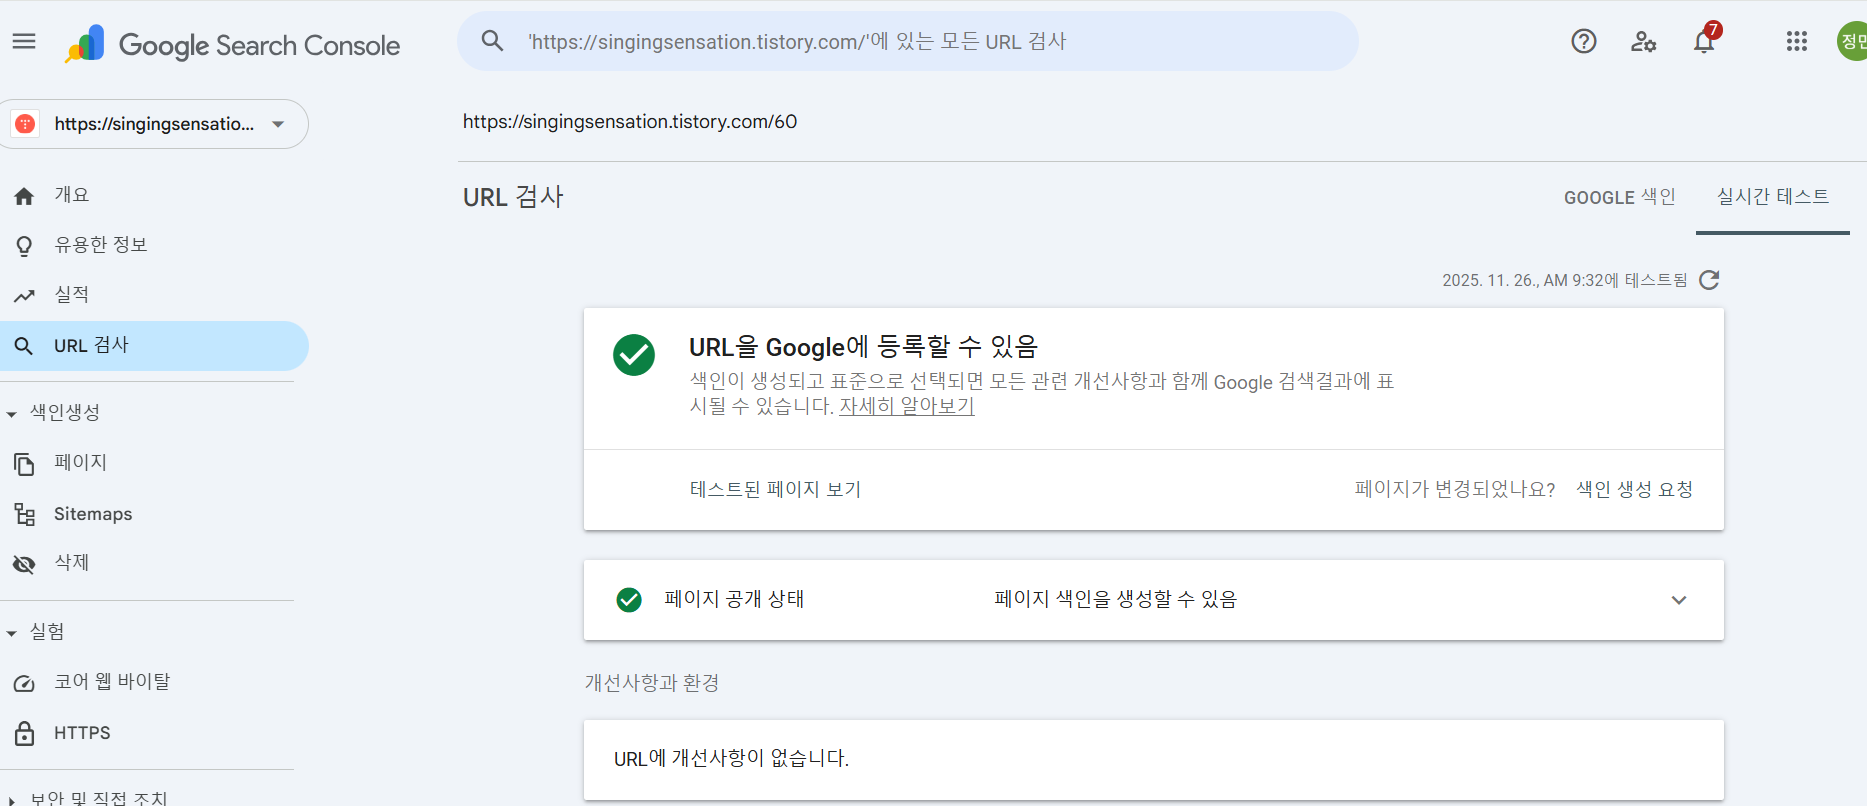
Task: Open the 페이지 indexing report
Action: (x=153, y=464)
